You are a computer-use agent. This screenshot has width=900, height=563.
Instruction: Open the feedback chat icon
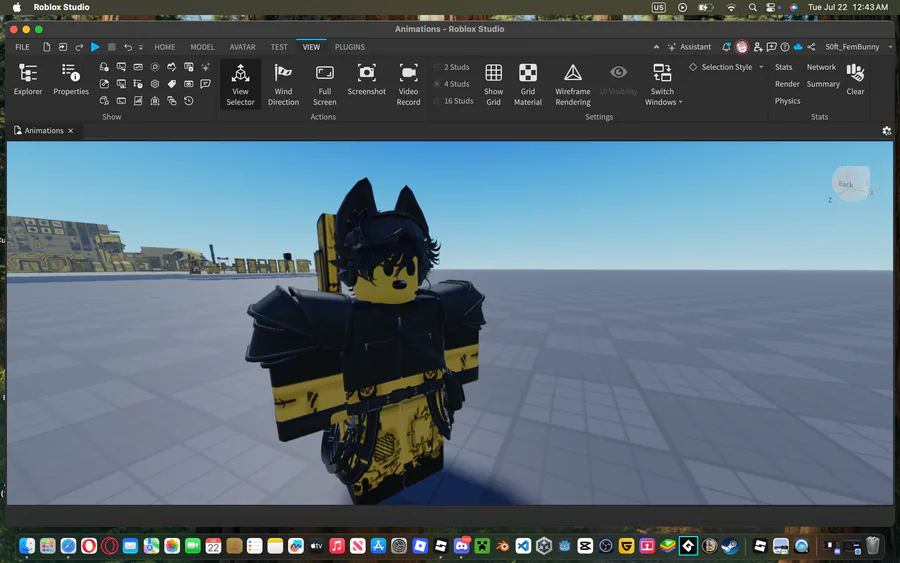771,47
